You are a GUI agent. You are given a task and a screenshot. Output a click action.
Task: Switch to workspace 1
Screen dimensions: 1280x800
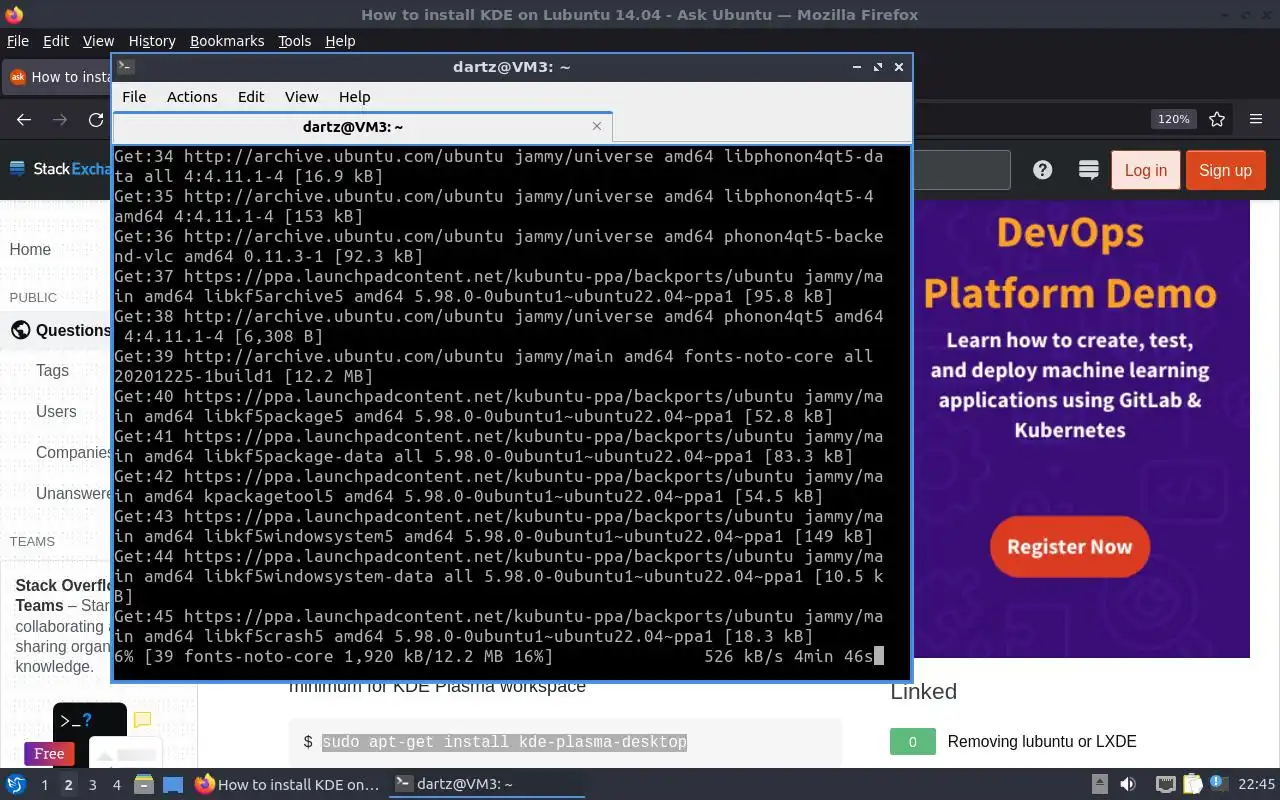[44, 785]
